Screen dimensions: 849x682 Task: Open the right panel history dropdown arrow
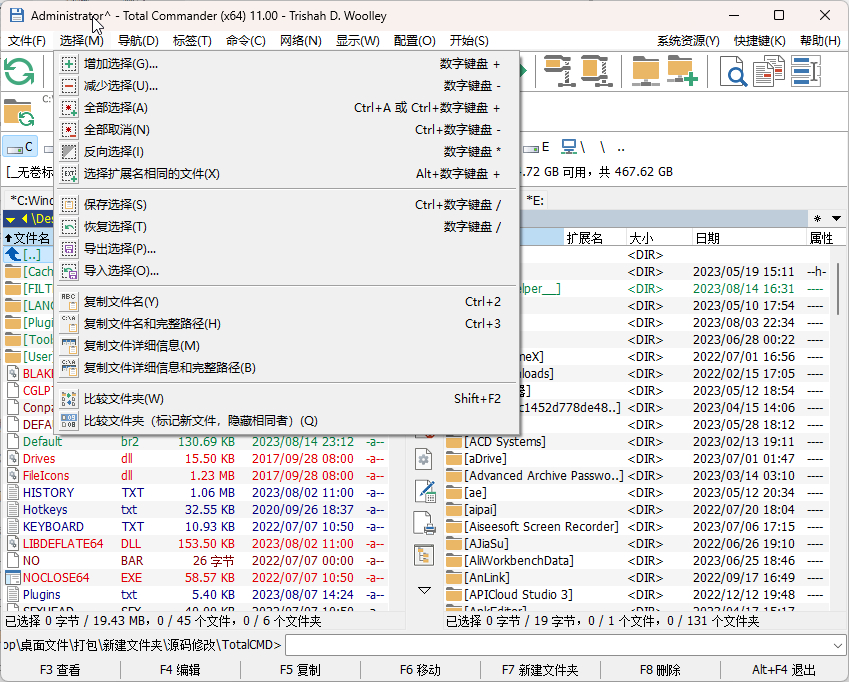(x=837, y=219)
